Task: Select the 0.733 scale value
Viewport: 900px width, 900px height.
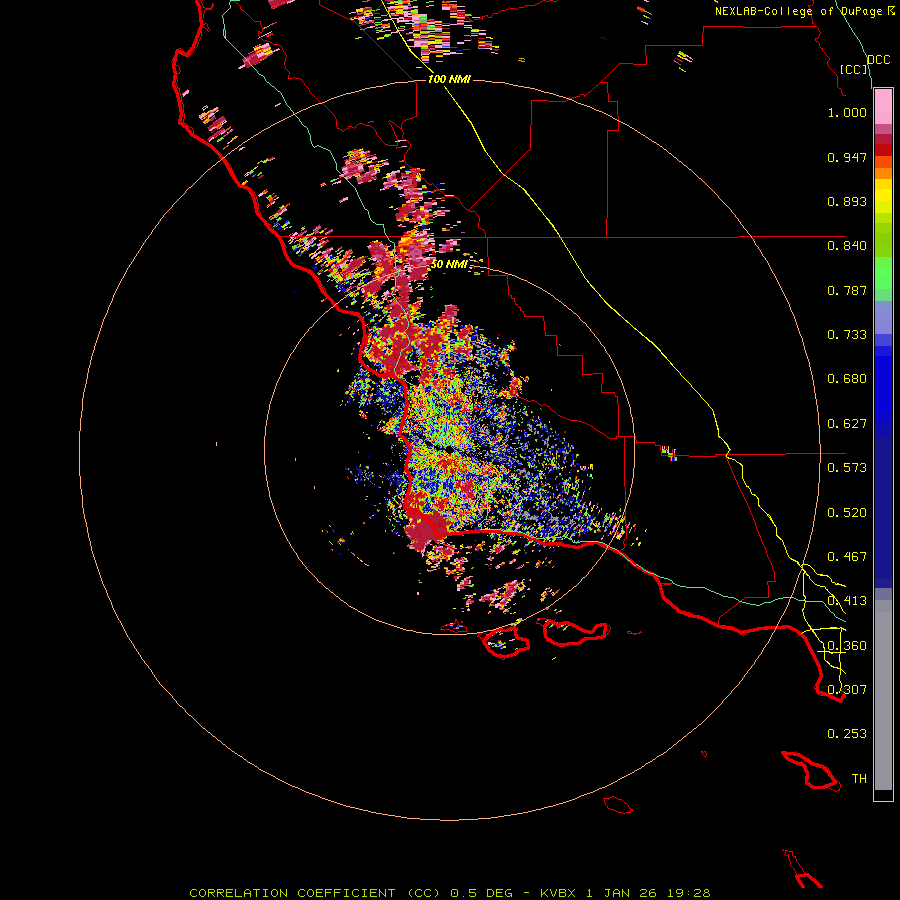Action: tap(847, 335)
